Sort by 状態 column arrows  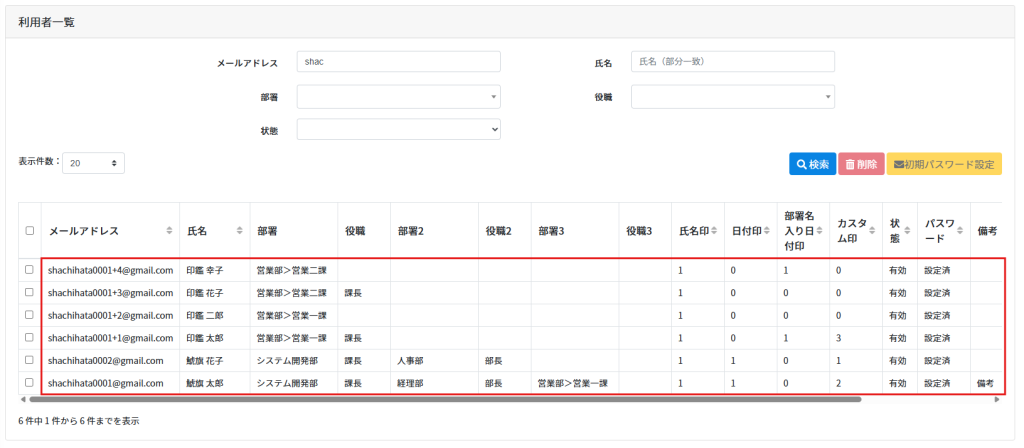[907, 231]
